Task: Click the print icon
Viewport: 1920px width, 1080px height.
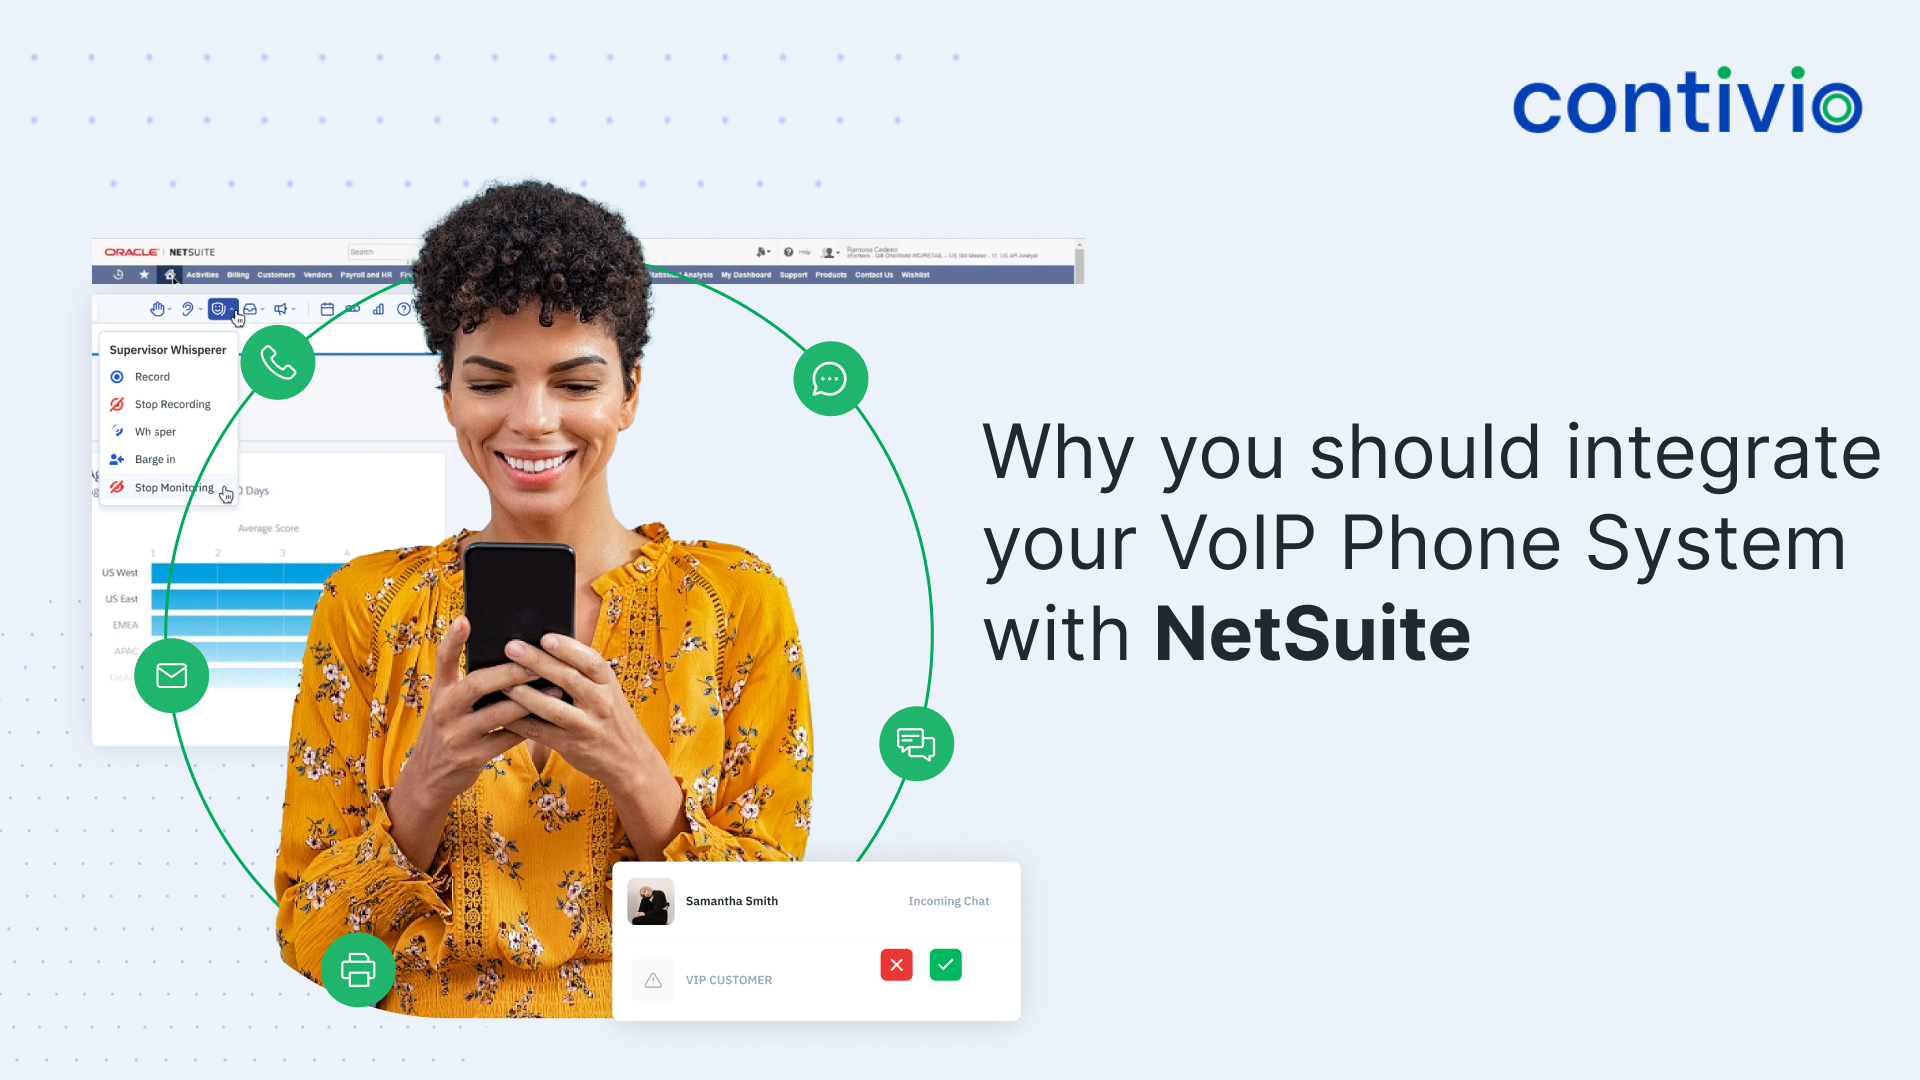Action: (356, 967)
